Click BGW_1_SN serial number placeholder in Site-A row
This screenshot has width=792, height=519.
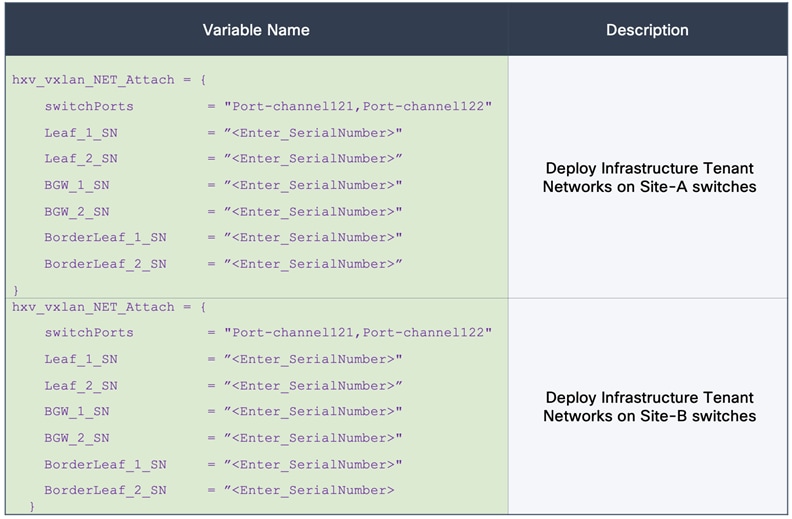pyautogui.click(x=313, y=185)
